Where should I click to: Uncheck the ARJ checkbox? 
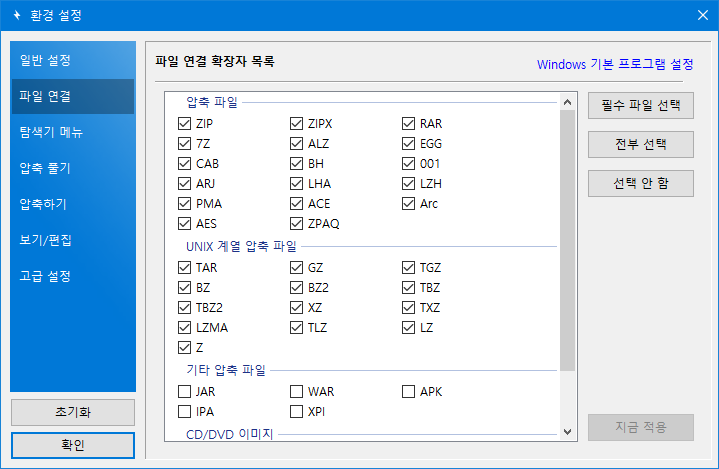[184, 183]
